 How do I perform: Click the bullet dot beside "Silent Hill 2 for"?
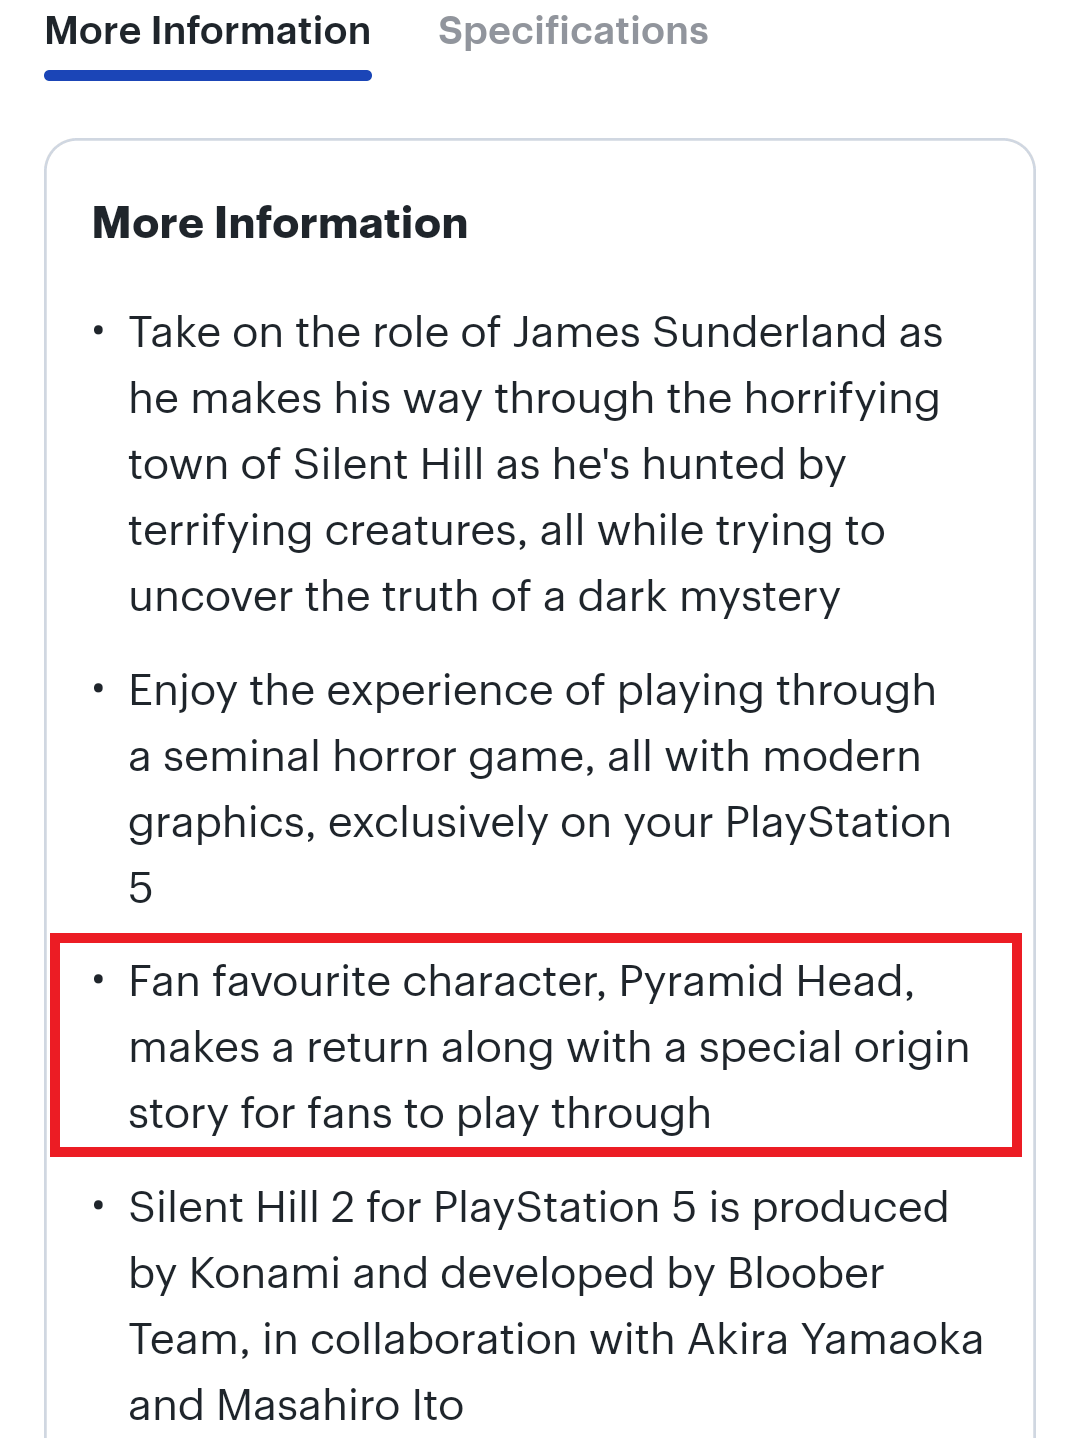[x=98, y=1206]
